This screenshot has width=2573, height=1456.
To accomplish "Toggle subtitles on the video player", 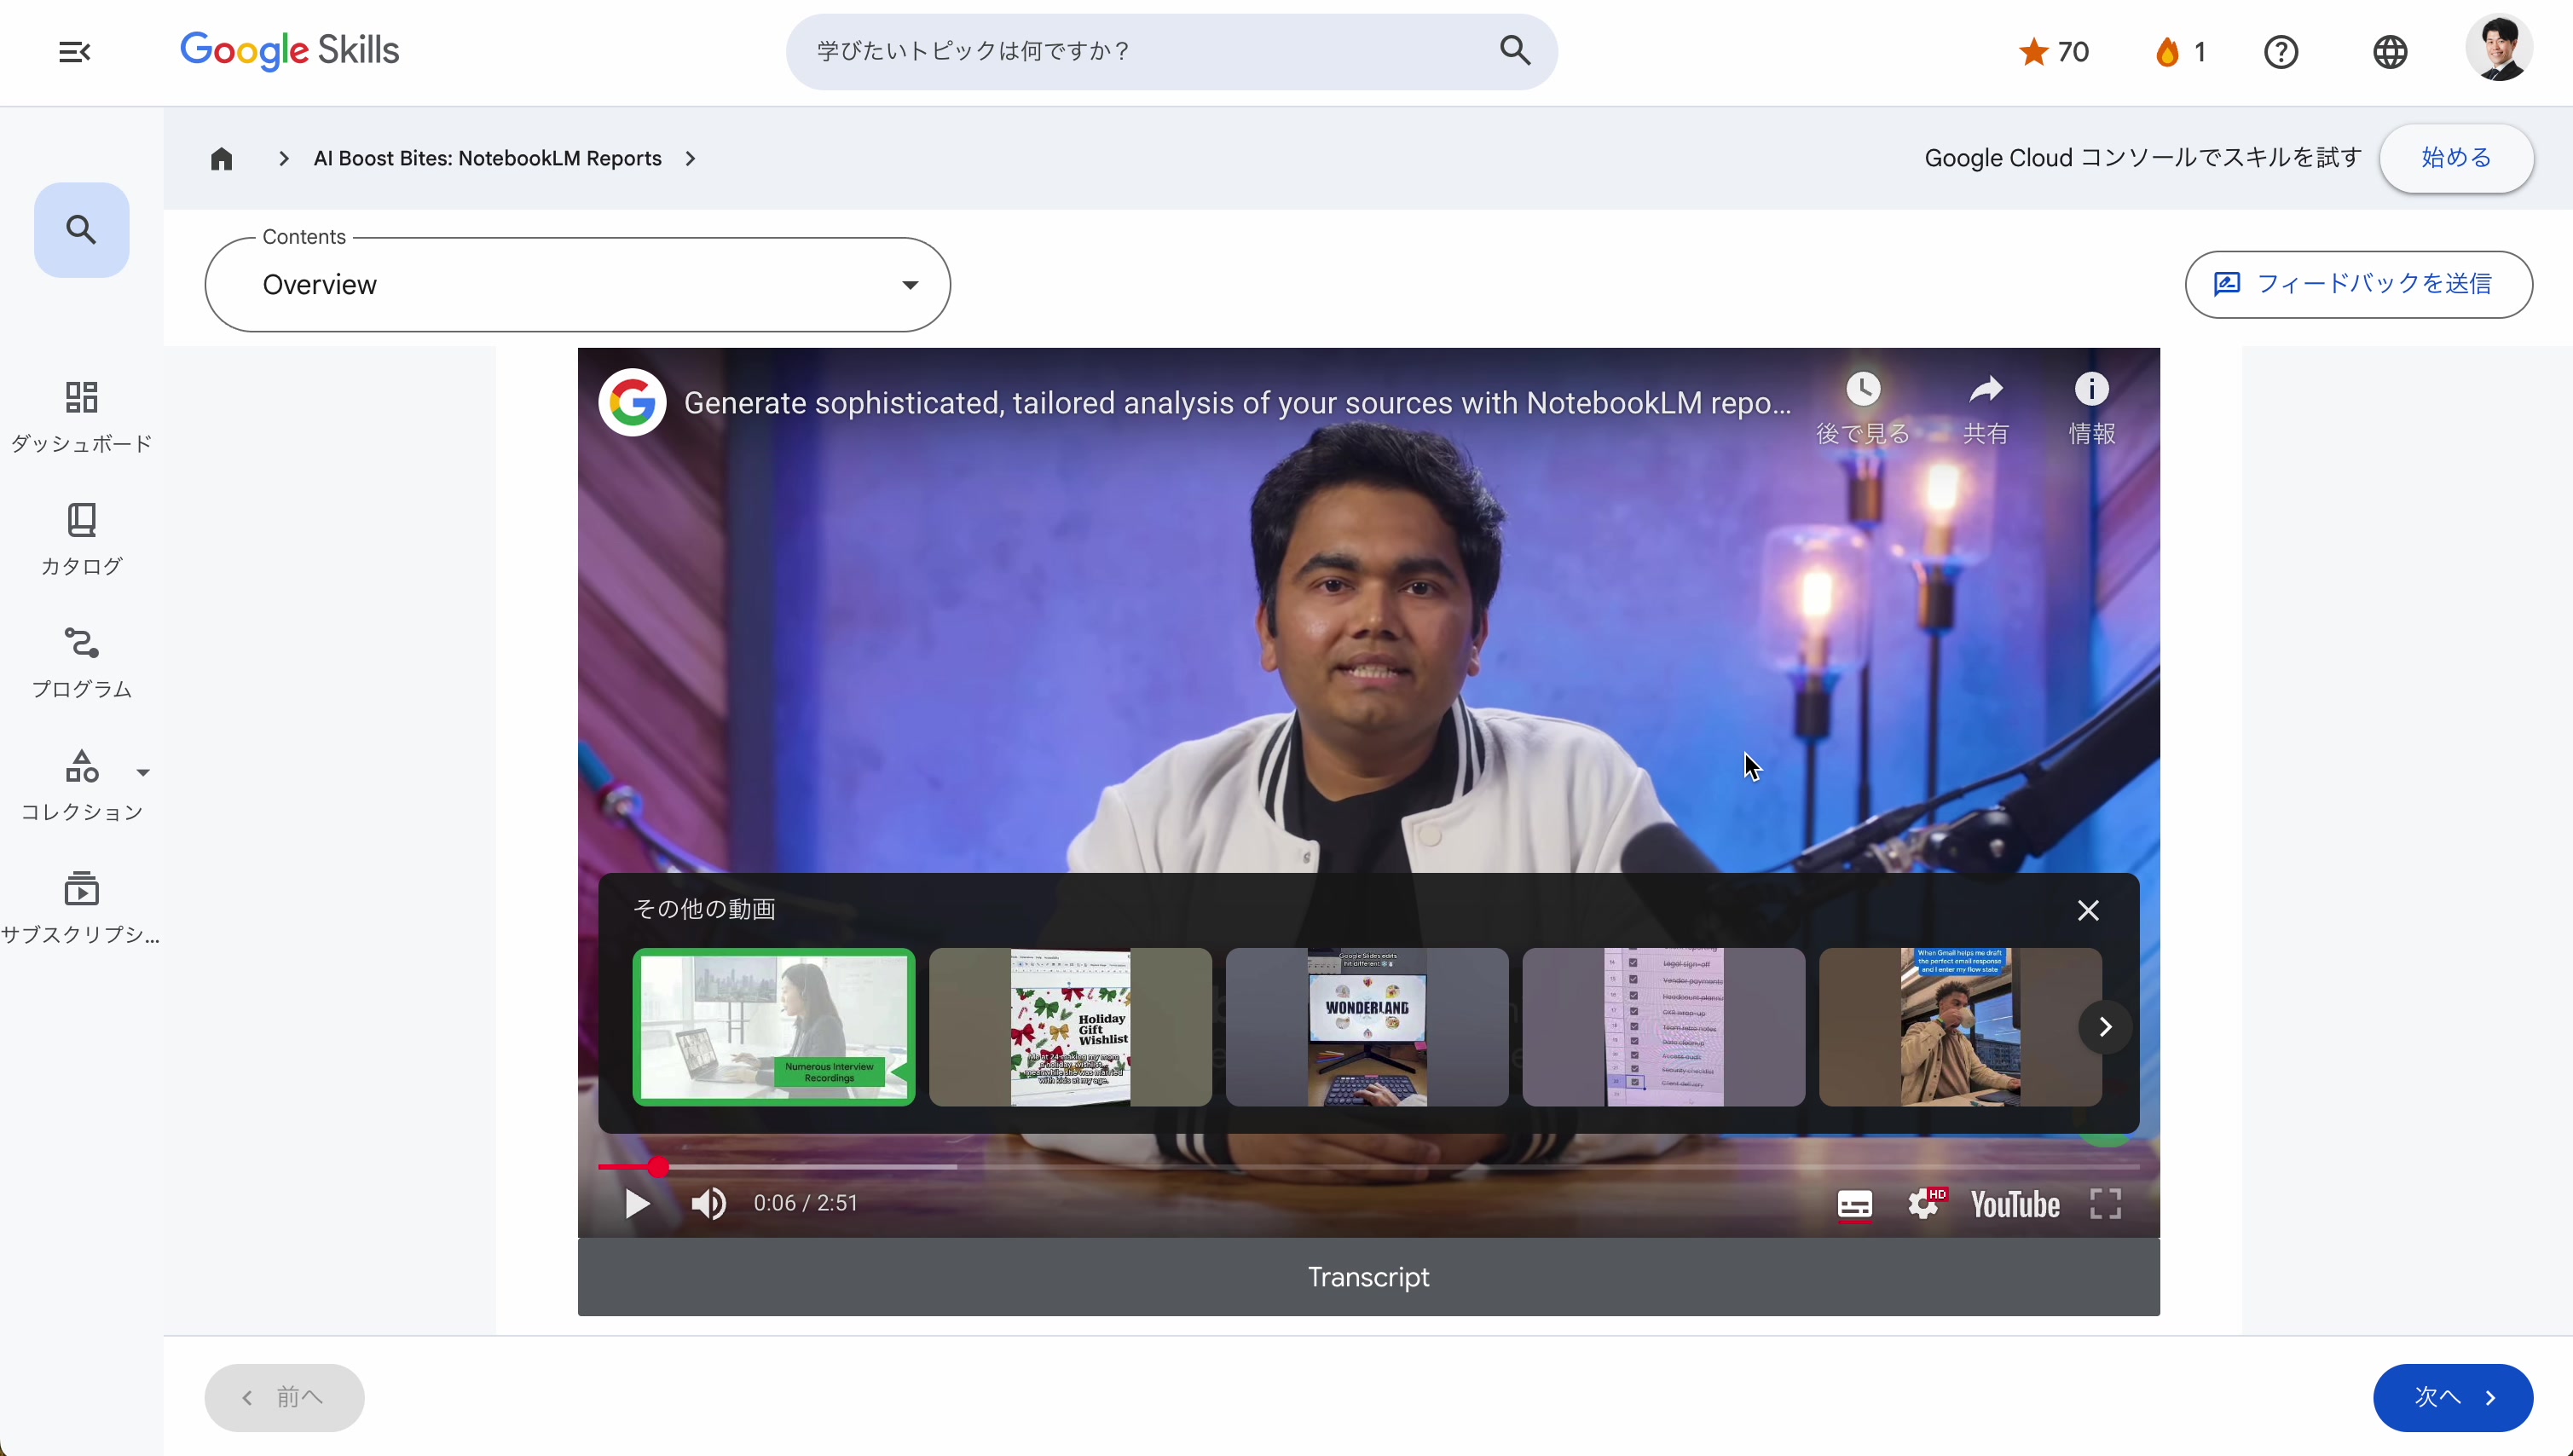I will [x=1854, y=1204].
